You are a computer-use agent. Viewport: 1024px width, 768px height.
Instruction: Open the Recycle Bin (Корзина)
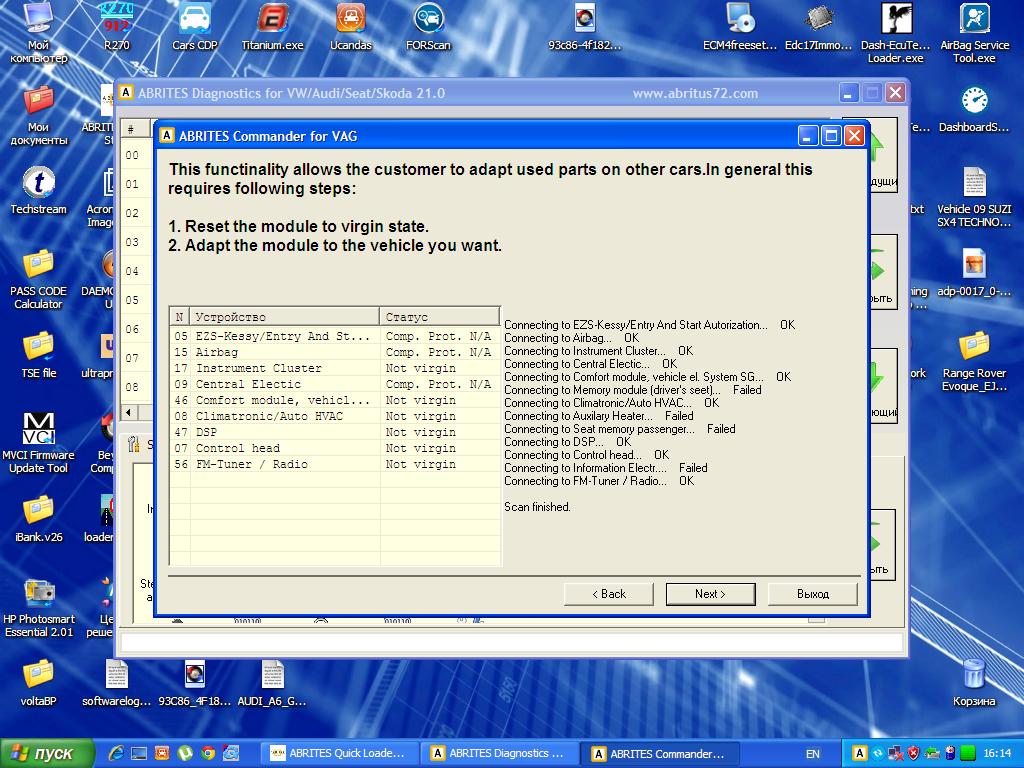974,683
